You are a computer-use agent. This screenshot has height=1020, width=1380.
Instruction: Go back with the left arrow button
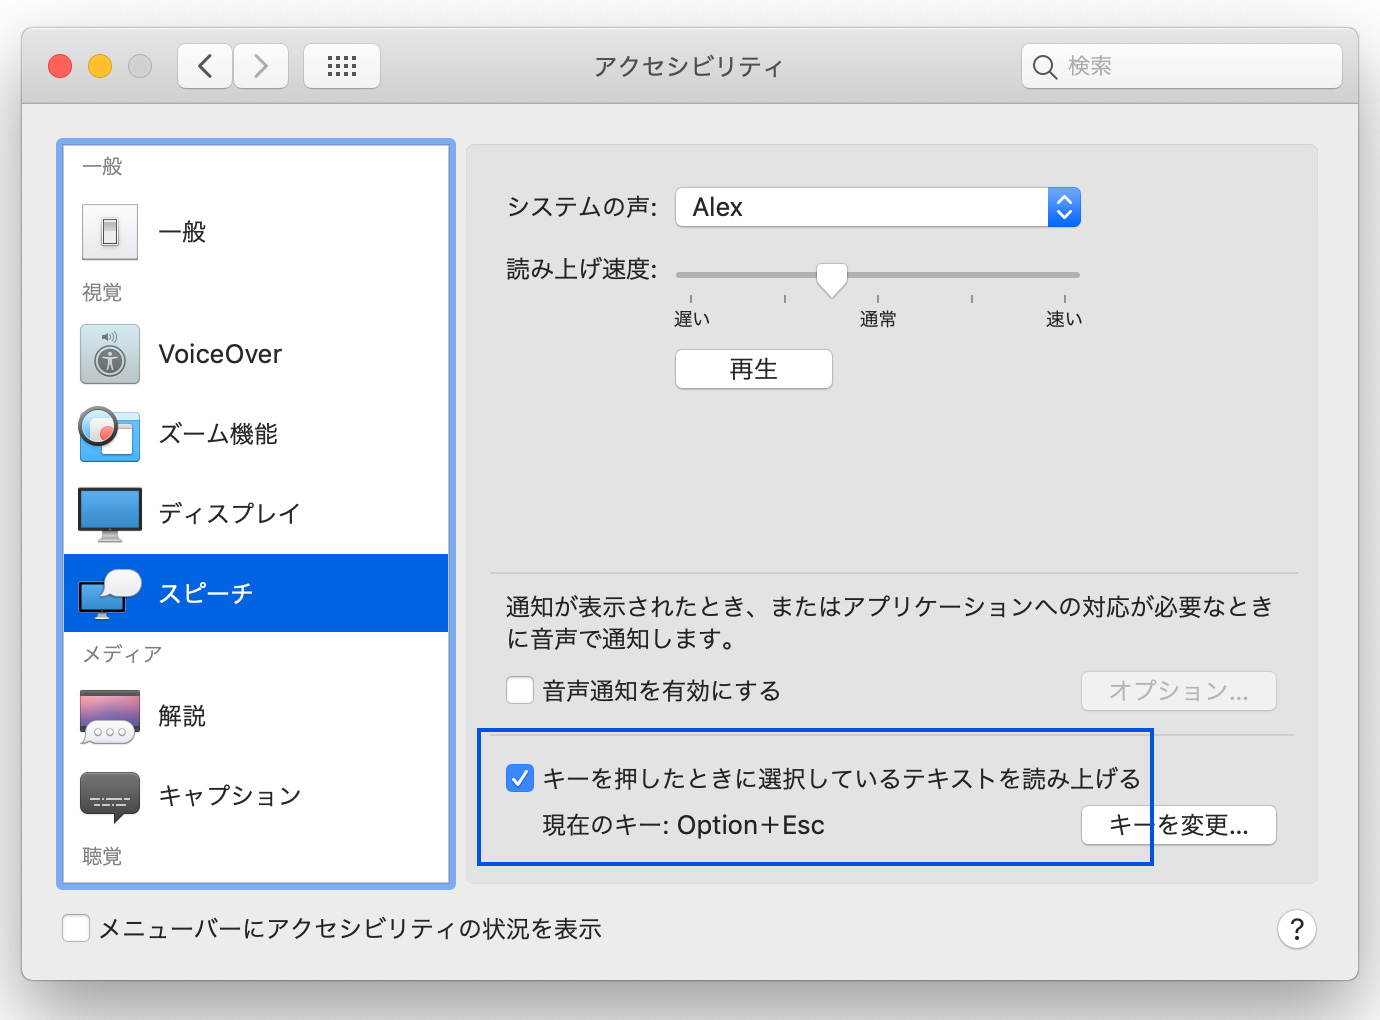click(205, 66)
